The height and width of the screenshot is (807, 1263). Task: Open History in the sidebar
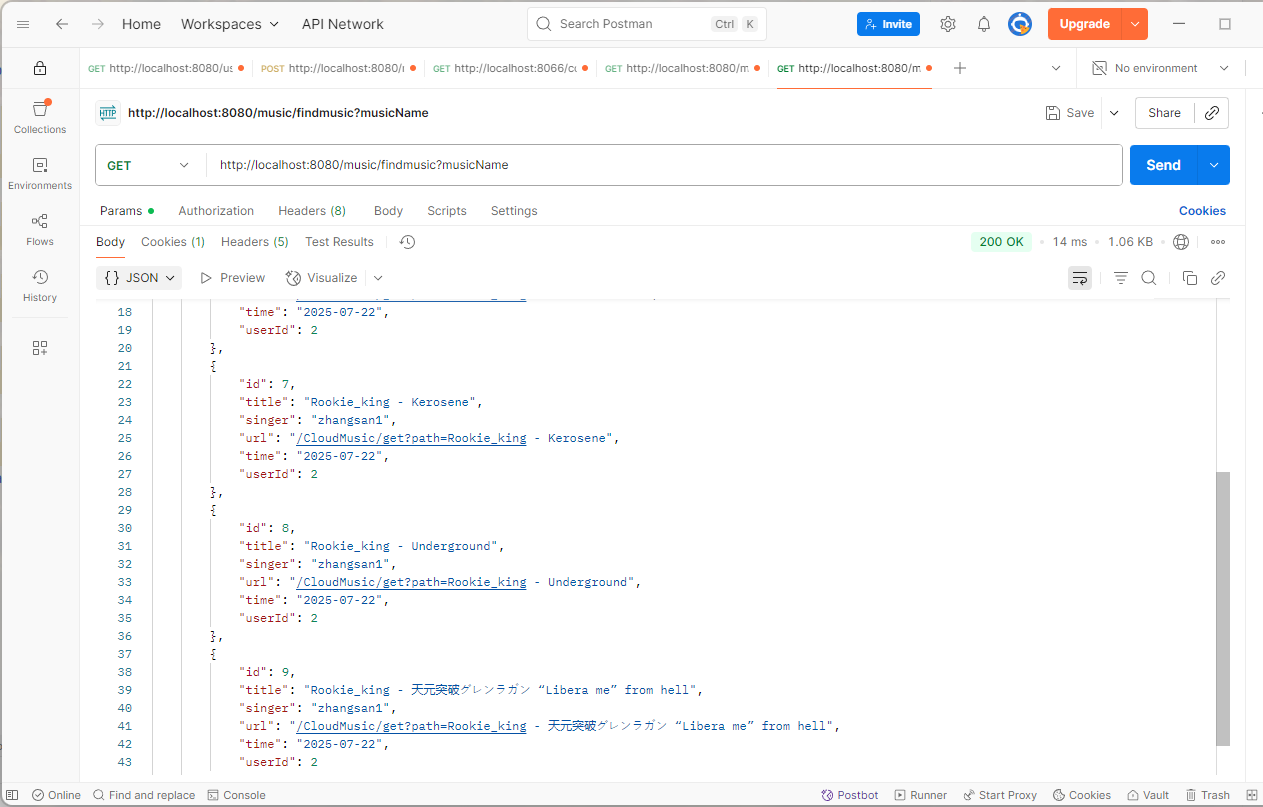(40, 286)
